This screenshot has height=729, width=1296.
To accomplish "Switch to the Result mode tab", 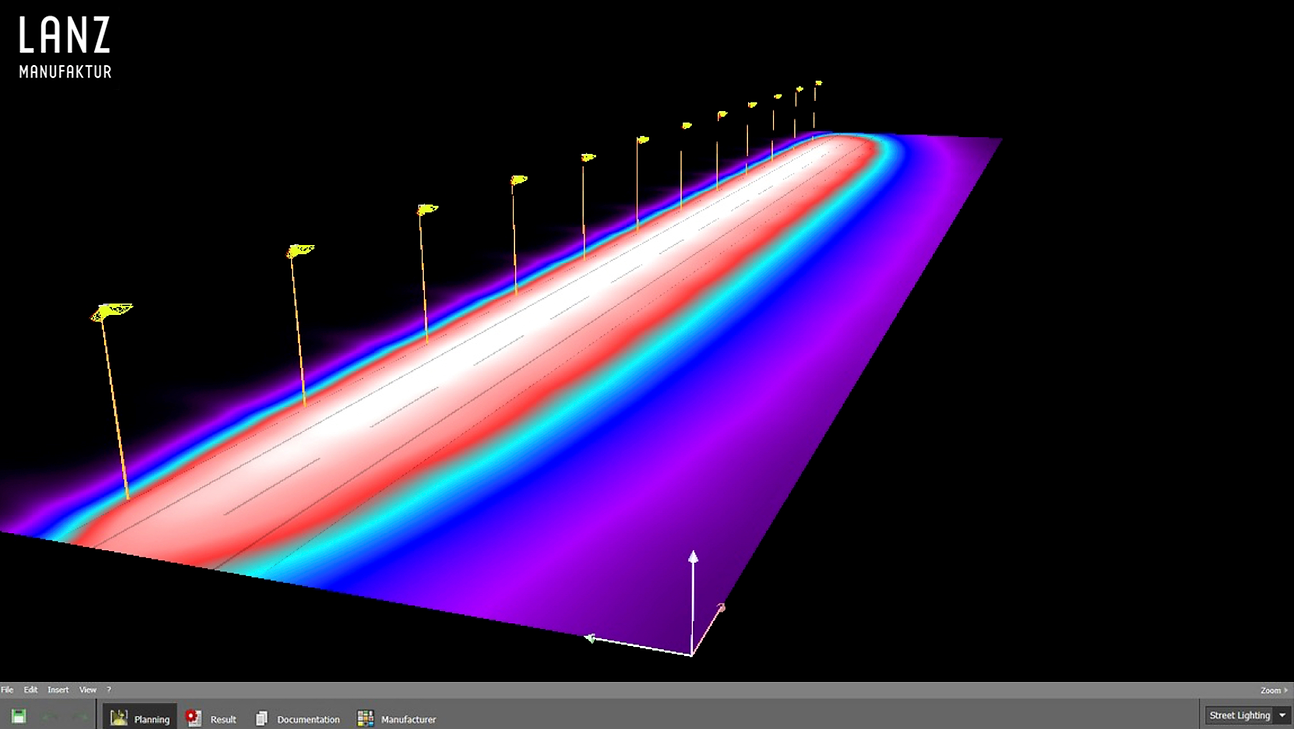I will tap(211, 718).
